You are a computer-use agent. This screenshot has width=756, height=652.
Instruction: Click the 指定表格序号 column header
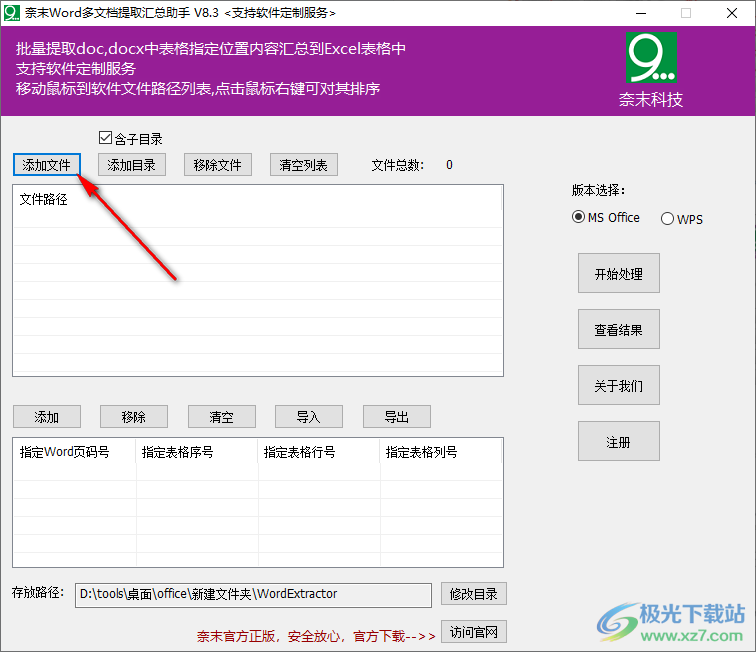tap(197, 452)
